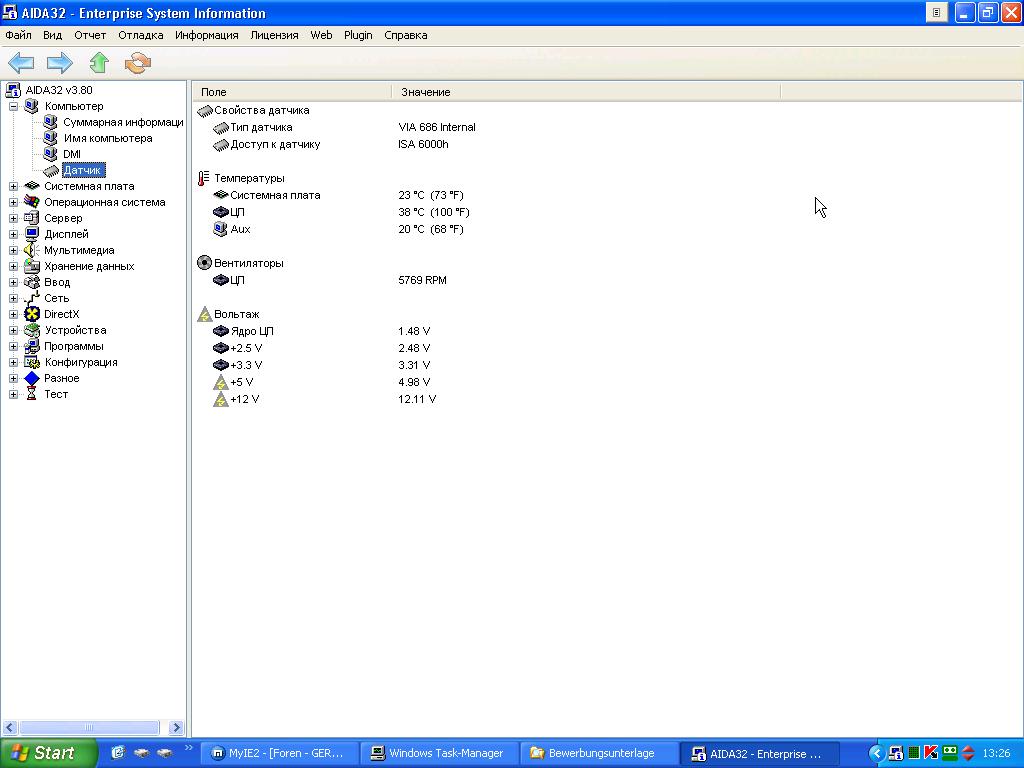Expand the Разное node
This screenshot has height=768, width=1024.
13,378
